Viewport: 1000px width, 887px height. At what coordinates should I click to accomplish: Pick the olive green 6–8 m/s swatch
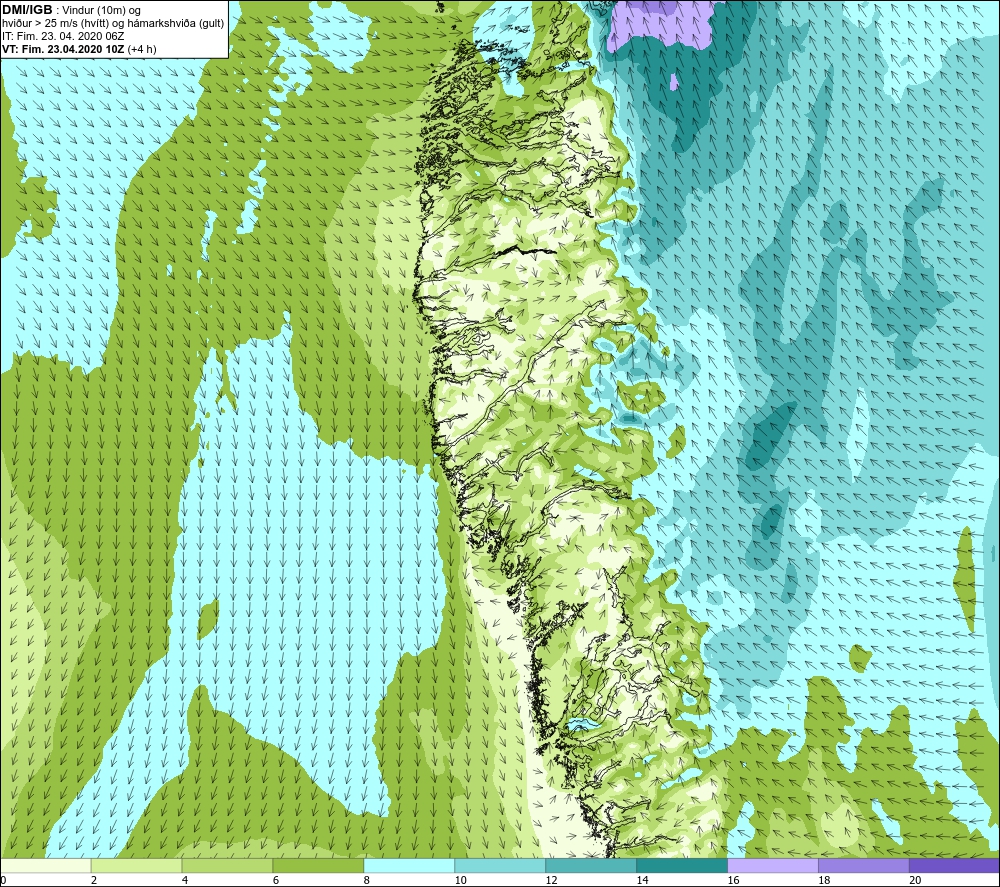(x=318, y=865)
